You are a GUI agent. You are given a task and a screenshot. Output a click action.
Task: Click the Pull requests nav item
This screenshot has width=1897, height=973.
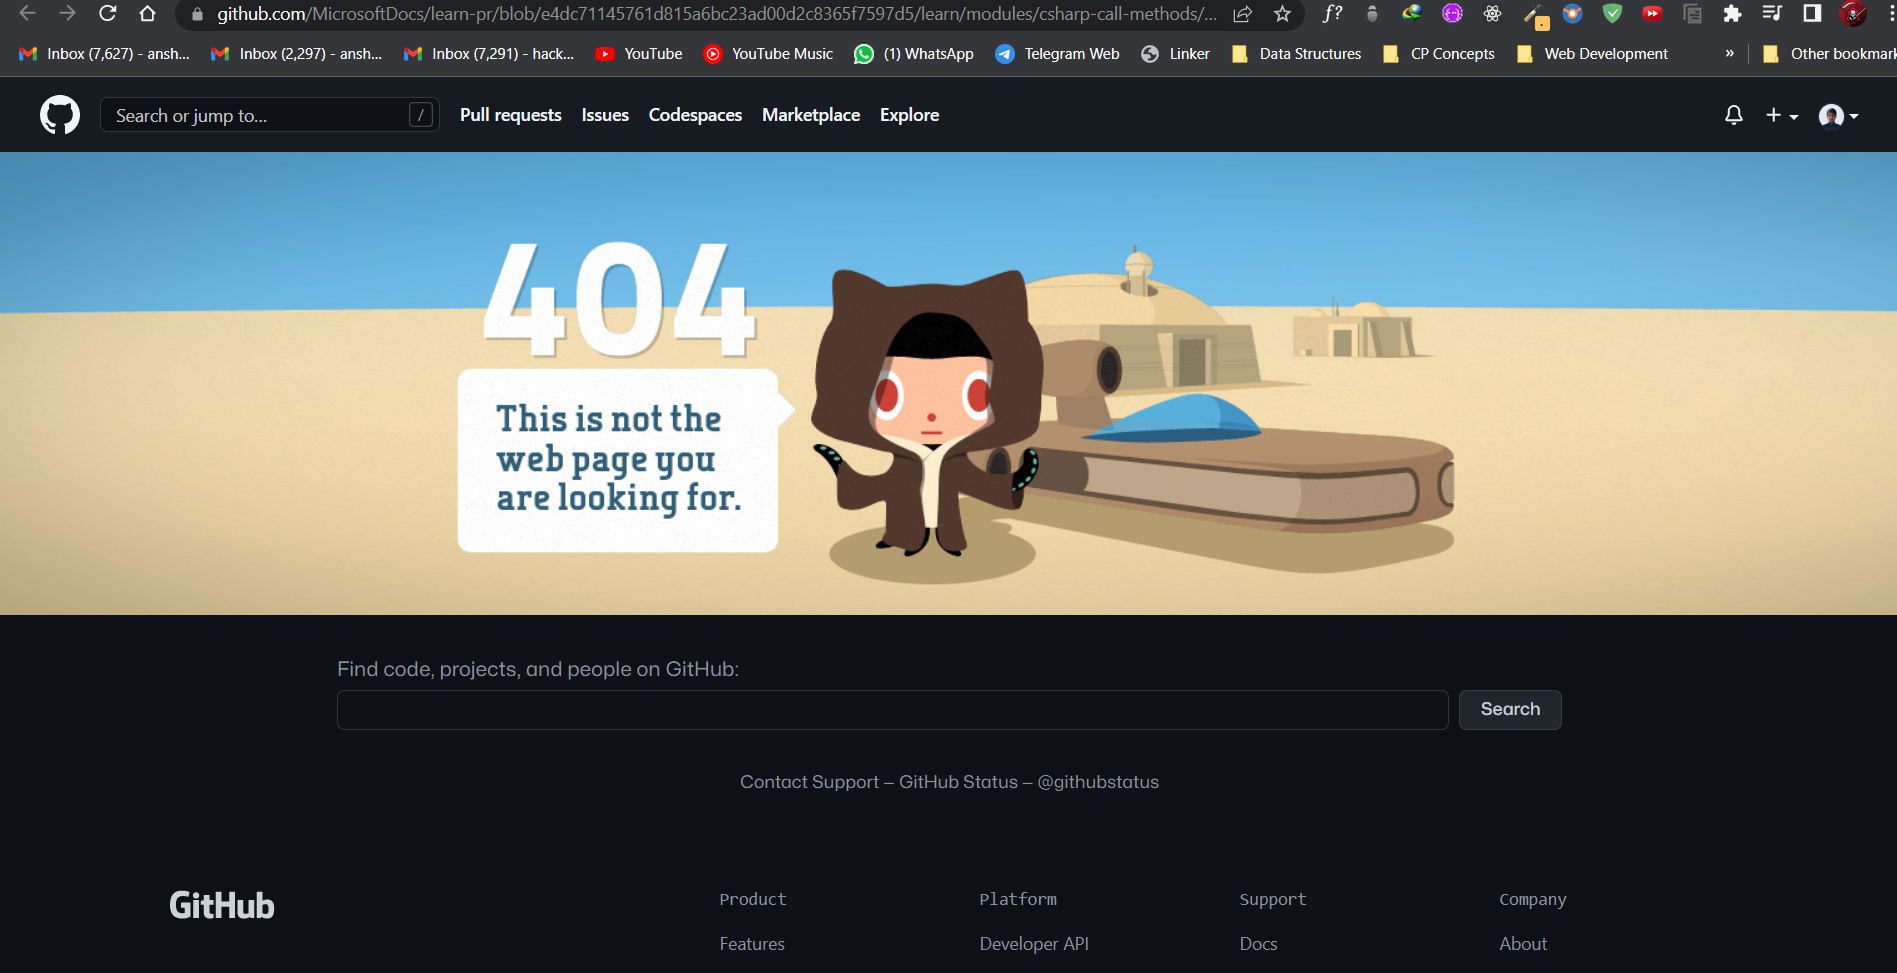click(510, 115)
